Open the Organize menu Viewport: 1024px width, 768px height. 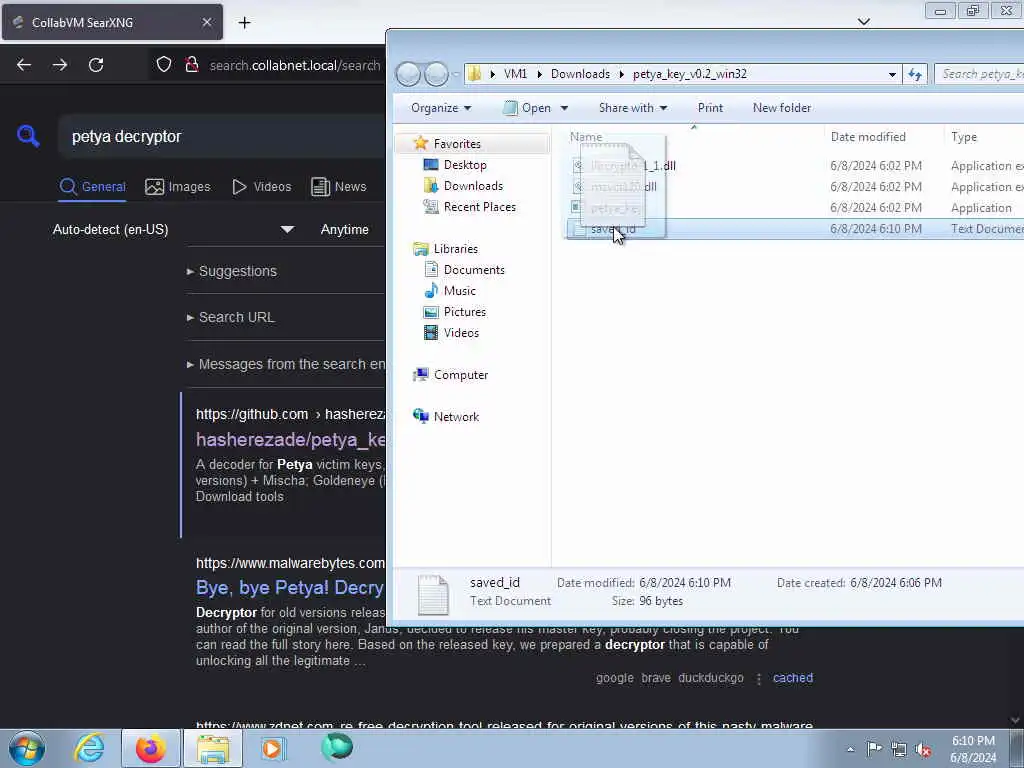click(x=441, y=108)
